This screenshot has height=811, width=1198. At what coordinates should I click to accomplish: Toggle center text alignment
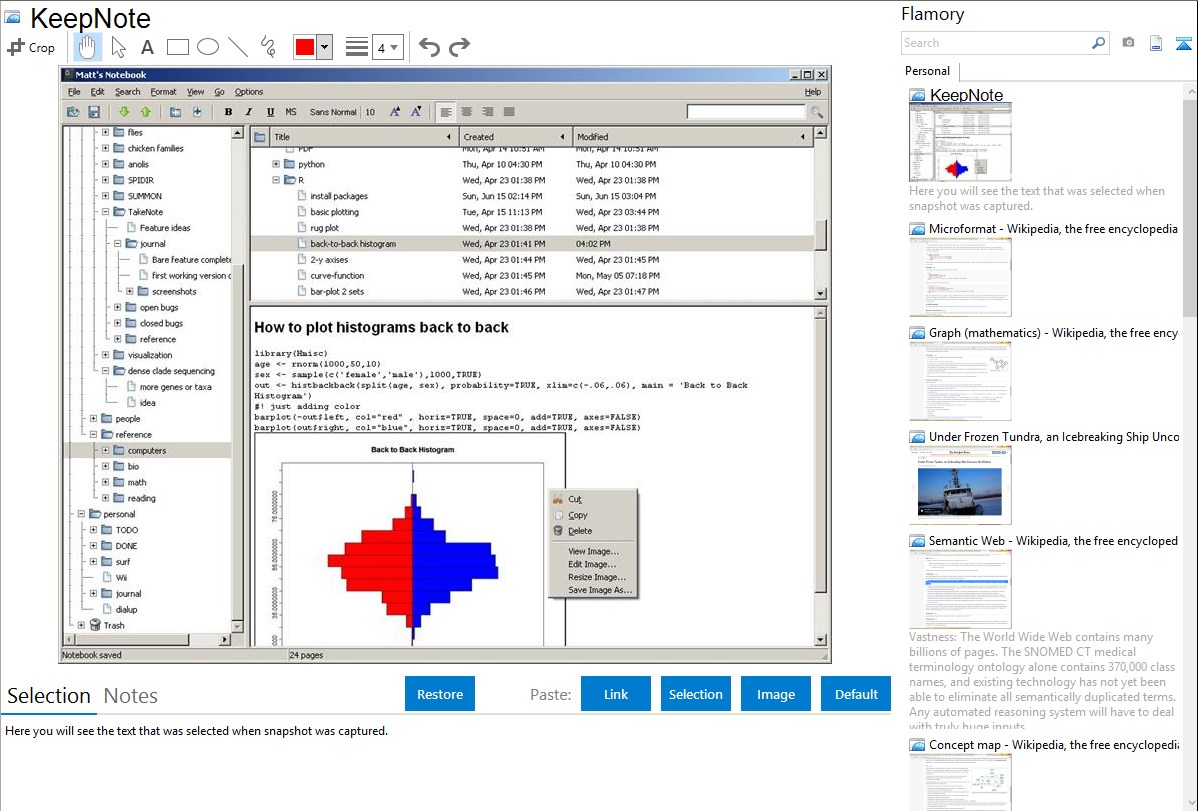(467, 112)
